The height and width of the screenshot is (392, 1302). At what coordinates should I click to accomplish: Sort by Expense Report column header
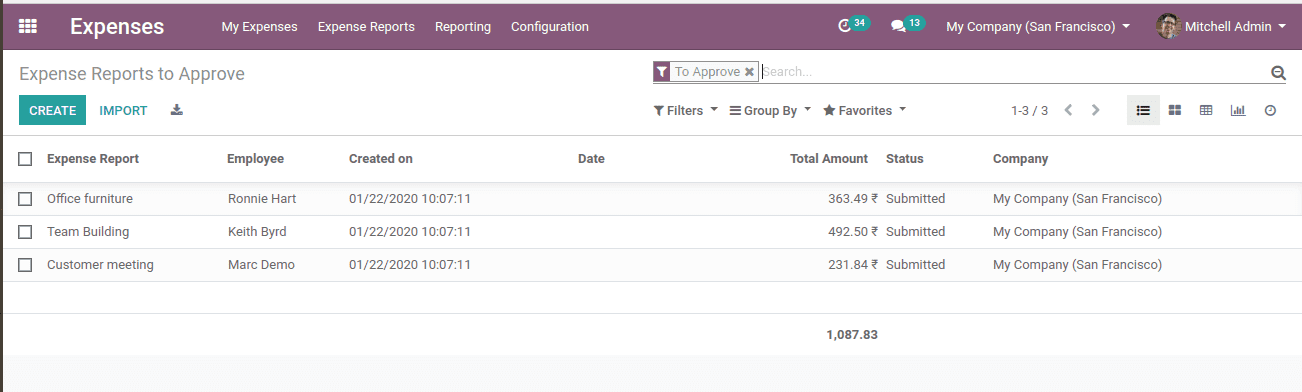(x=93, y=158)
